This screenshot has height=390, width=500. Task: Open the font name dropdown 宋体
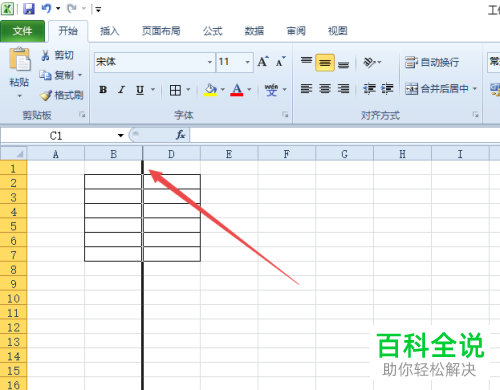tap(210, 62)
